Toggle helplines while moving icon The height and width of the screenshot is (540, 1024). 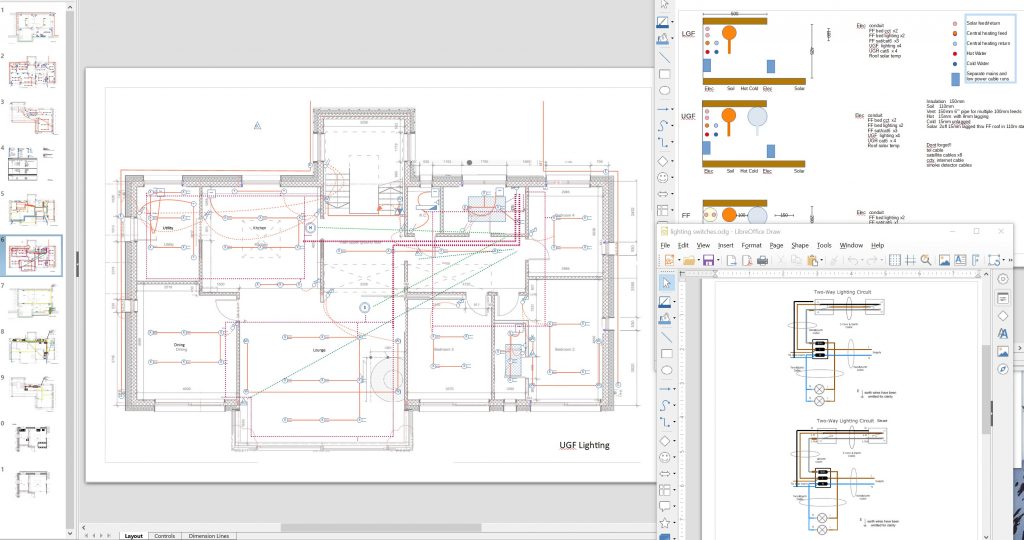pyautogui.click(x=910, y=260)
